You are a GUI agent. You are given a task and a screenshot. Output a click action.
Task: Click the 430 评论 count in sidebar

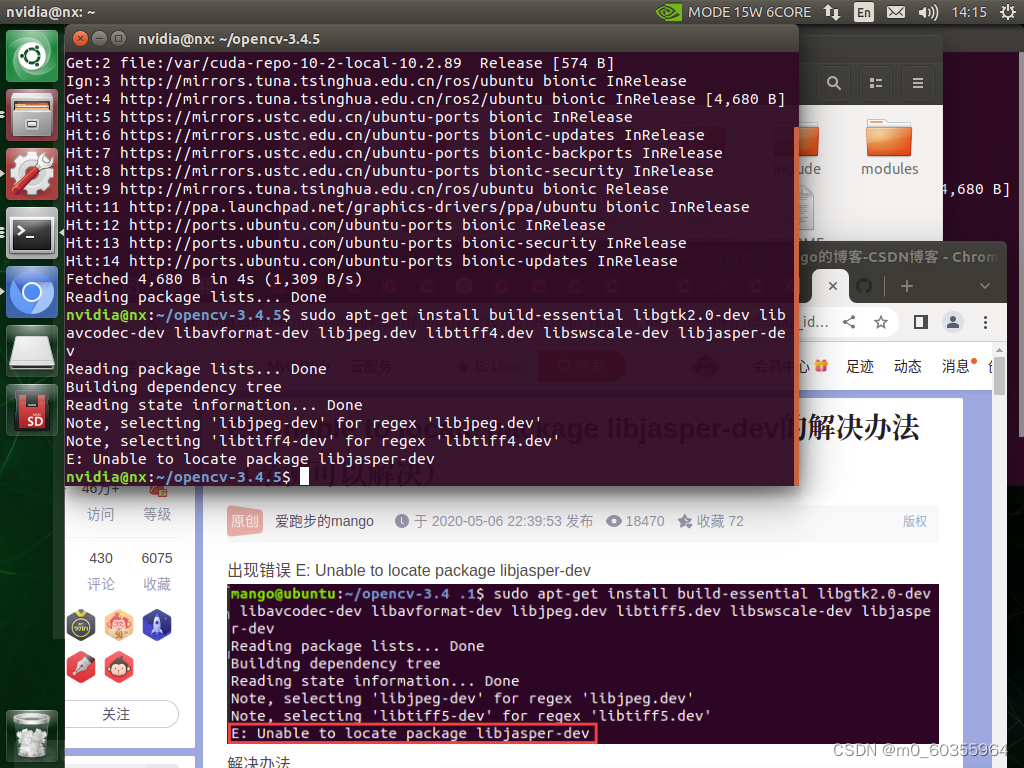pyautogui.click(x=101, y=571)
